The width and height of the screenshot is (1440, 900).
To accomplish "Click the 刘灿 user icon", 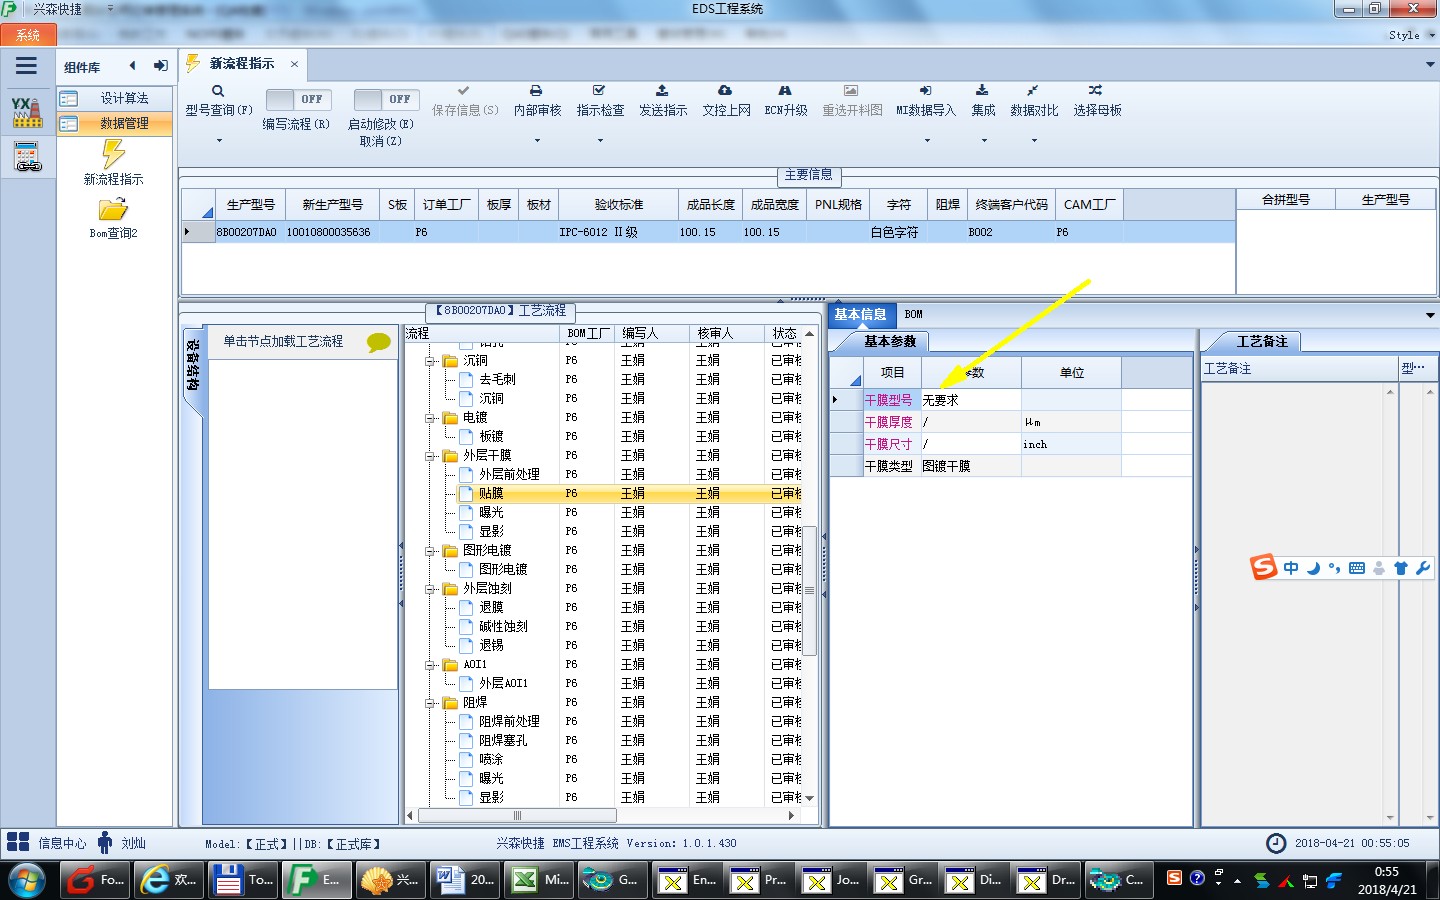I will [105, 842].
